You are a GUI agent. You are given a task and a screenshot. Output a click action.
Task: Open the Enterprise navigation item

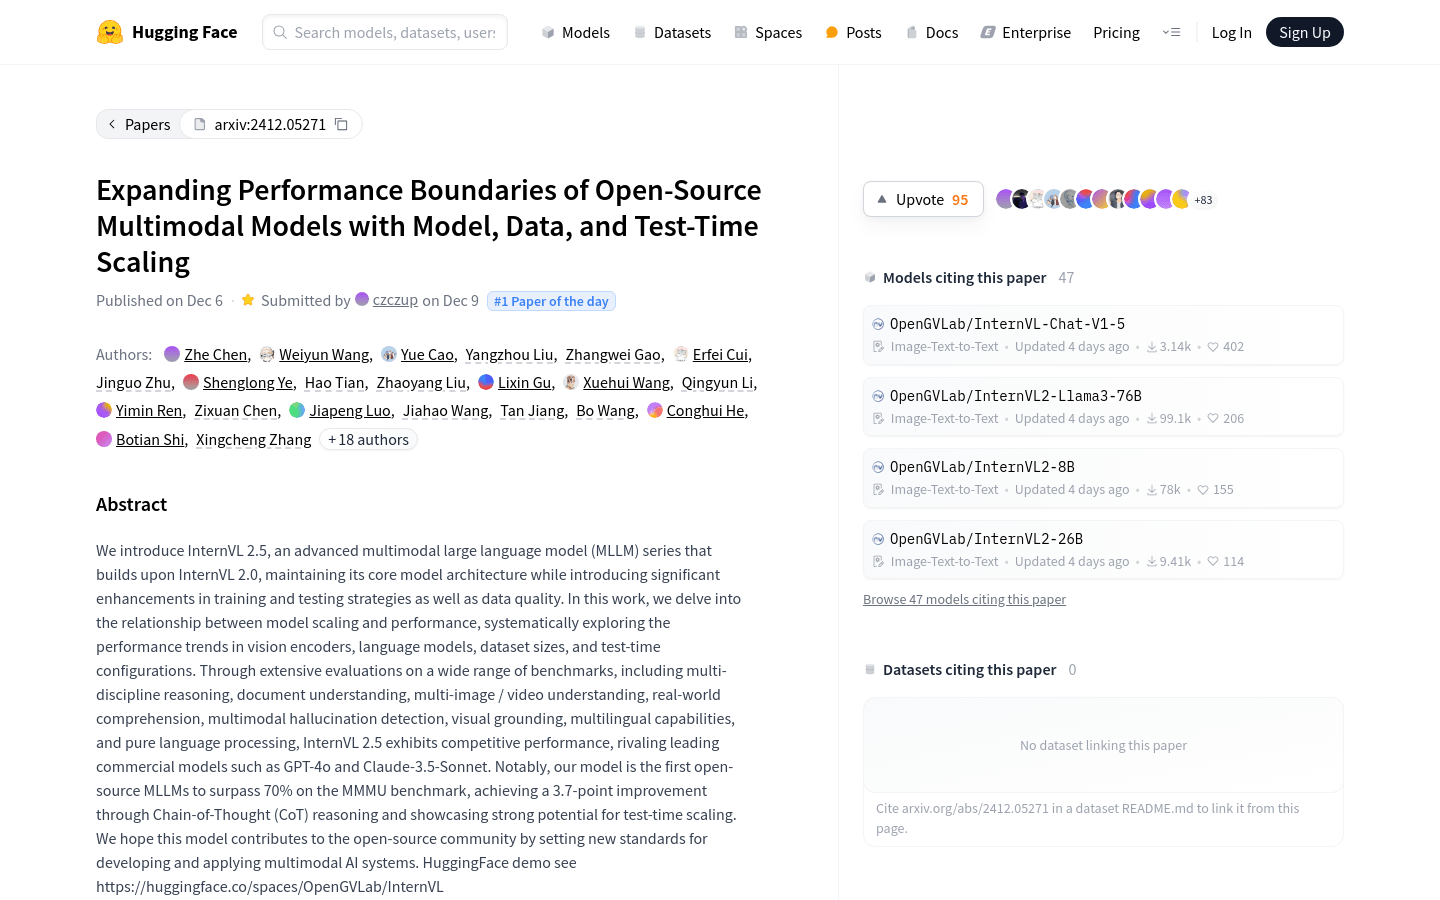click(1026, 33)
